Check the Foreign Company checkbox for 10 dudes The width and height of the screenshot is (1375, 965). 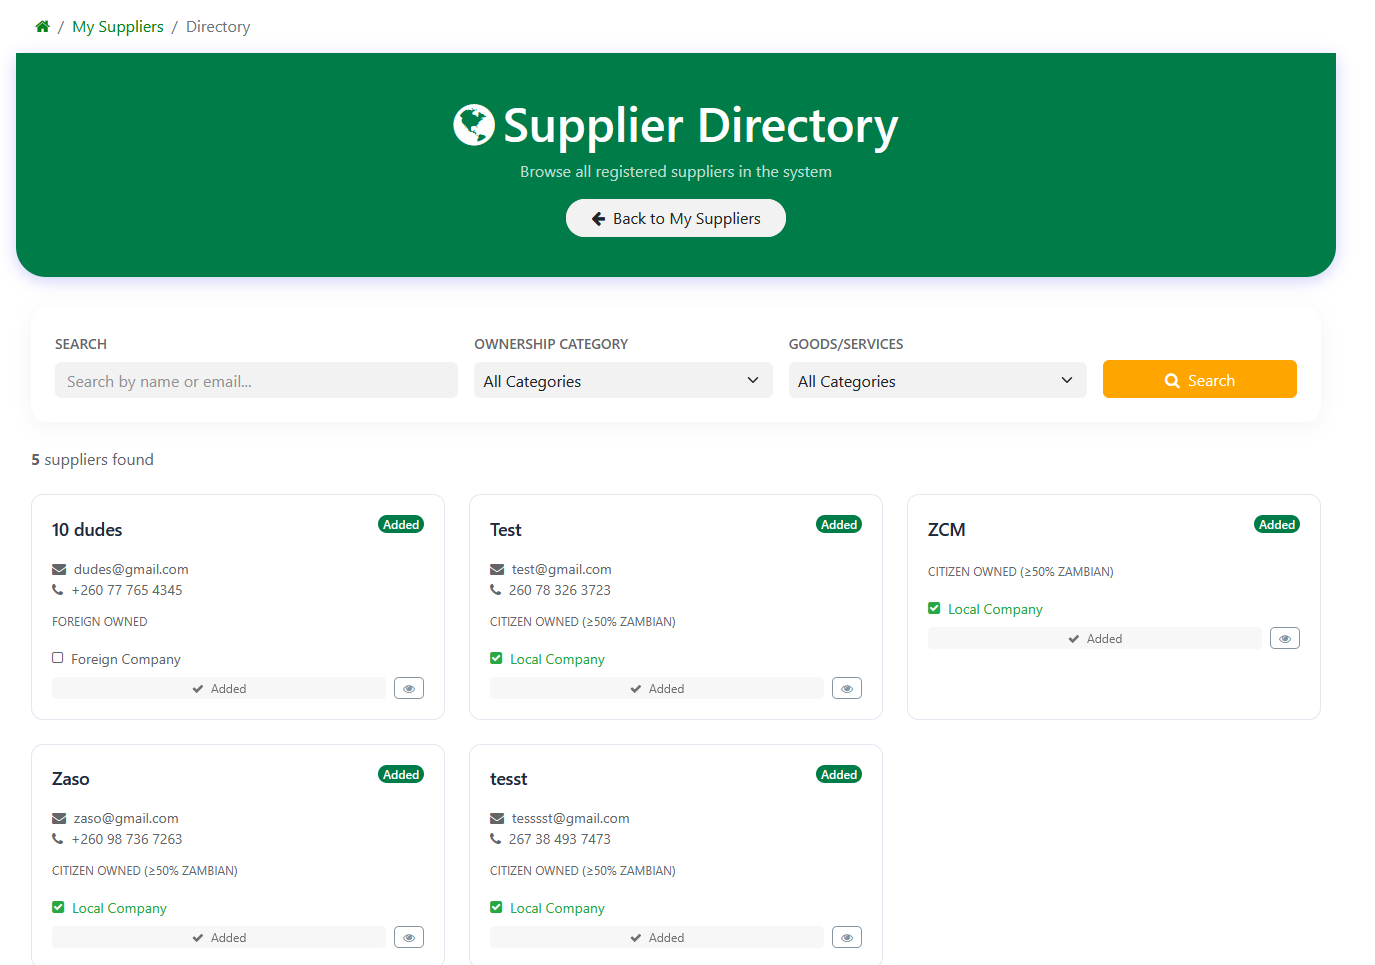[57, 658]
